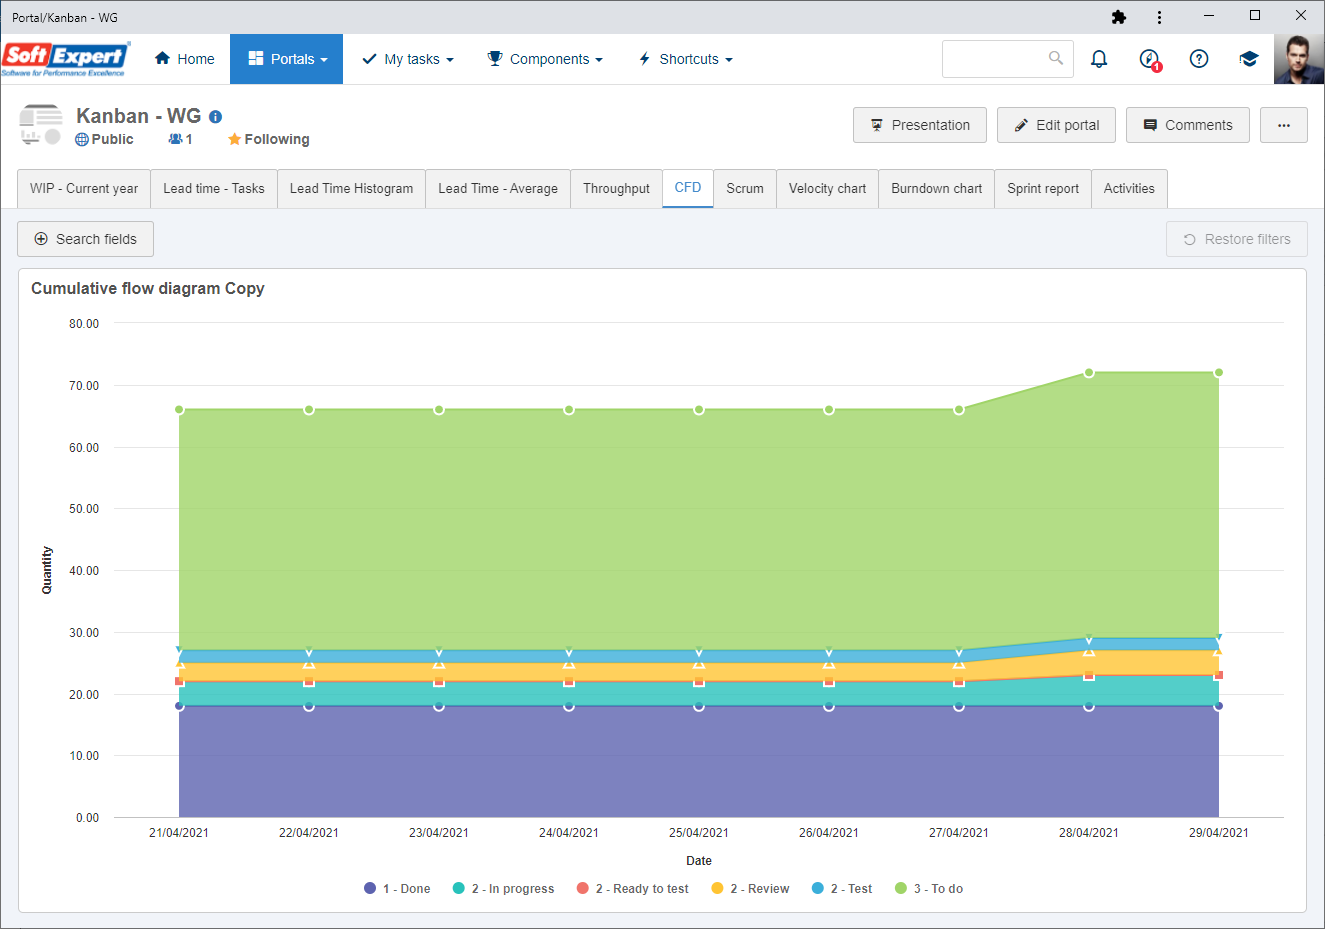Click the info icon beside Kanban - WG
The width and height of the screenshot is (1325, 929).
click(x=215, y=117)
